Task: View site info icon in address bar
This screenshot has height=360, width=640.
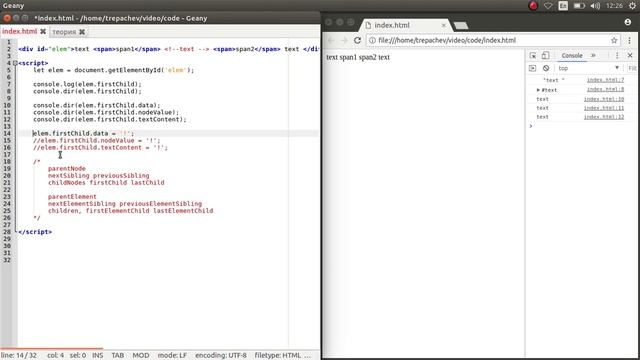Action: point(372,40)
